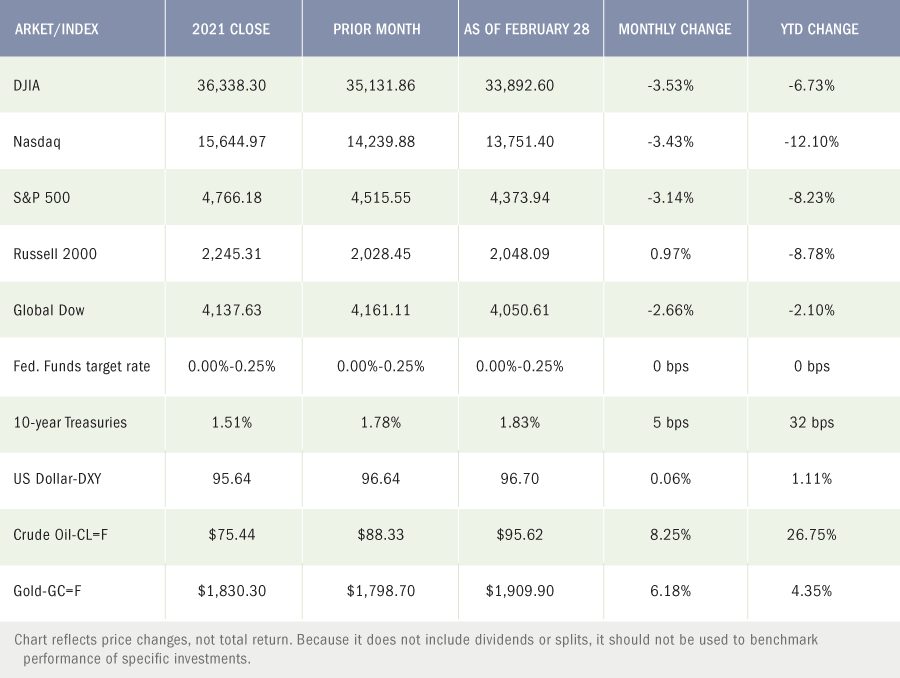The image size is (900, 678).
Task: Click Global Dow YTD change "-2.10%"
Action: (812, 310)
